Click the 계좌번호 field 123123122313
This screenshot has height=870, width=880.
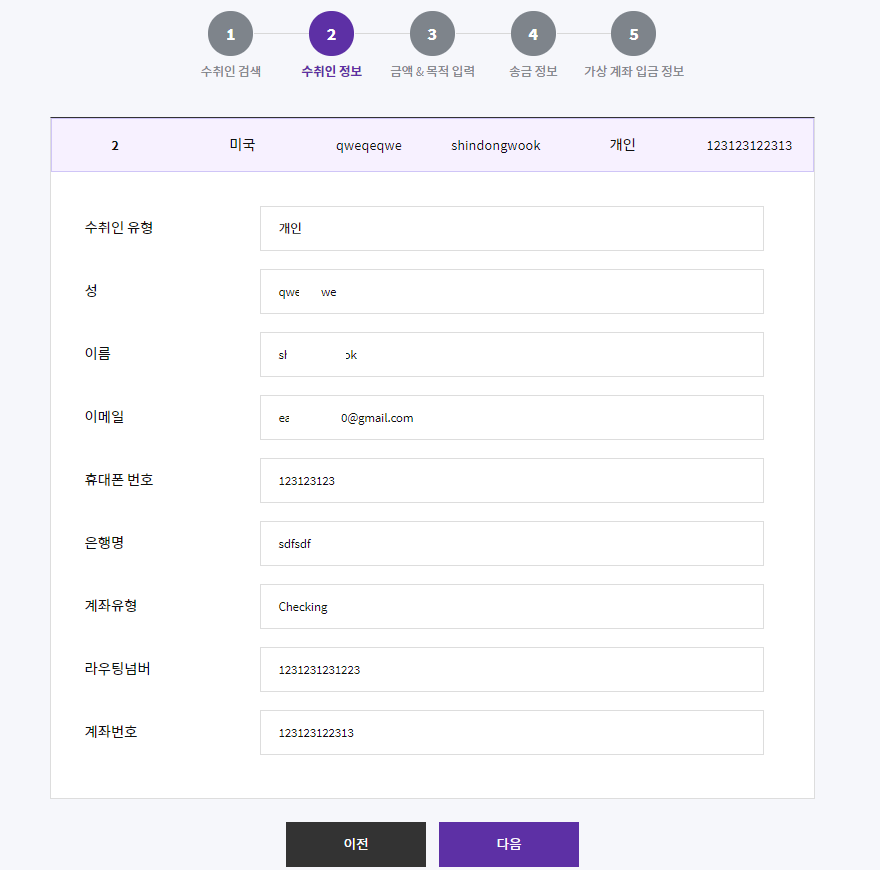pos(512,732)
